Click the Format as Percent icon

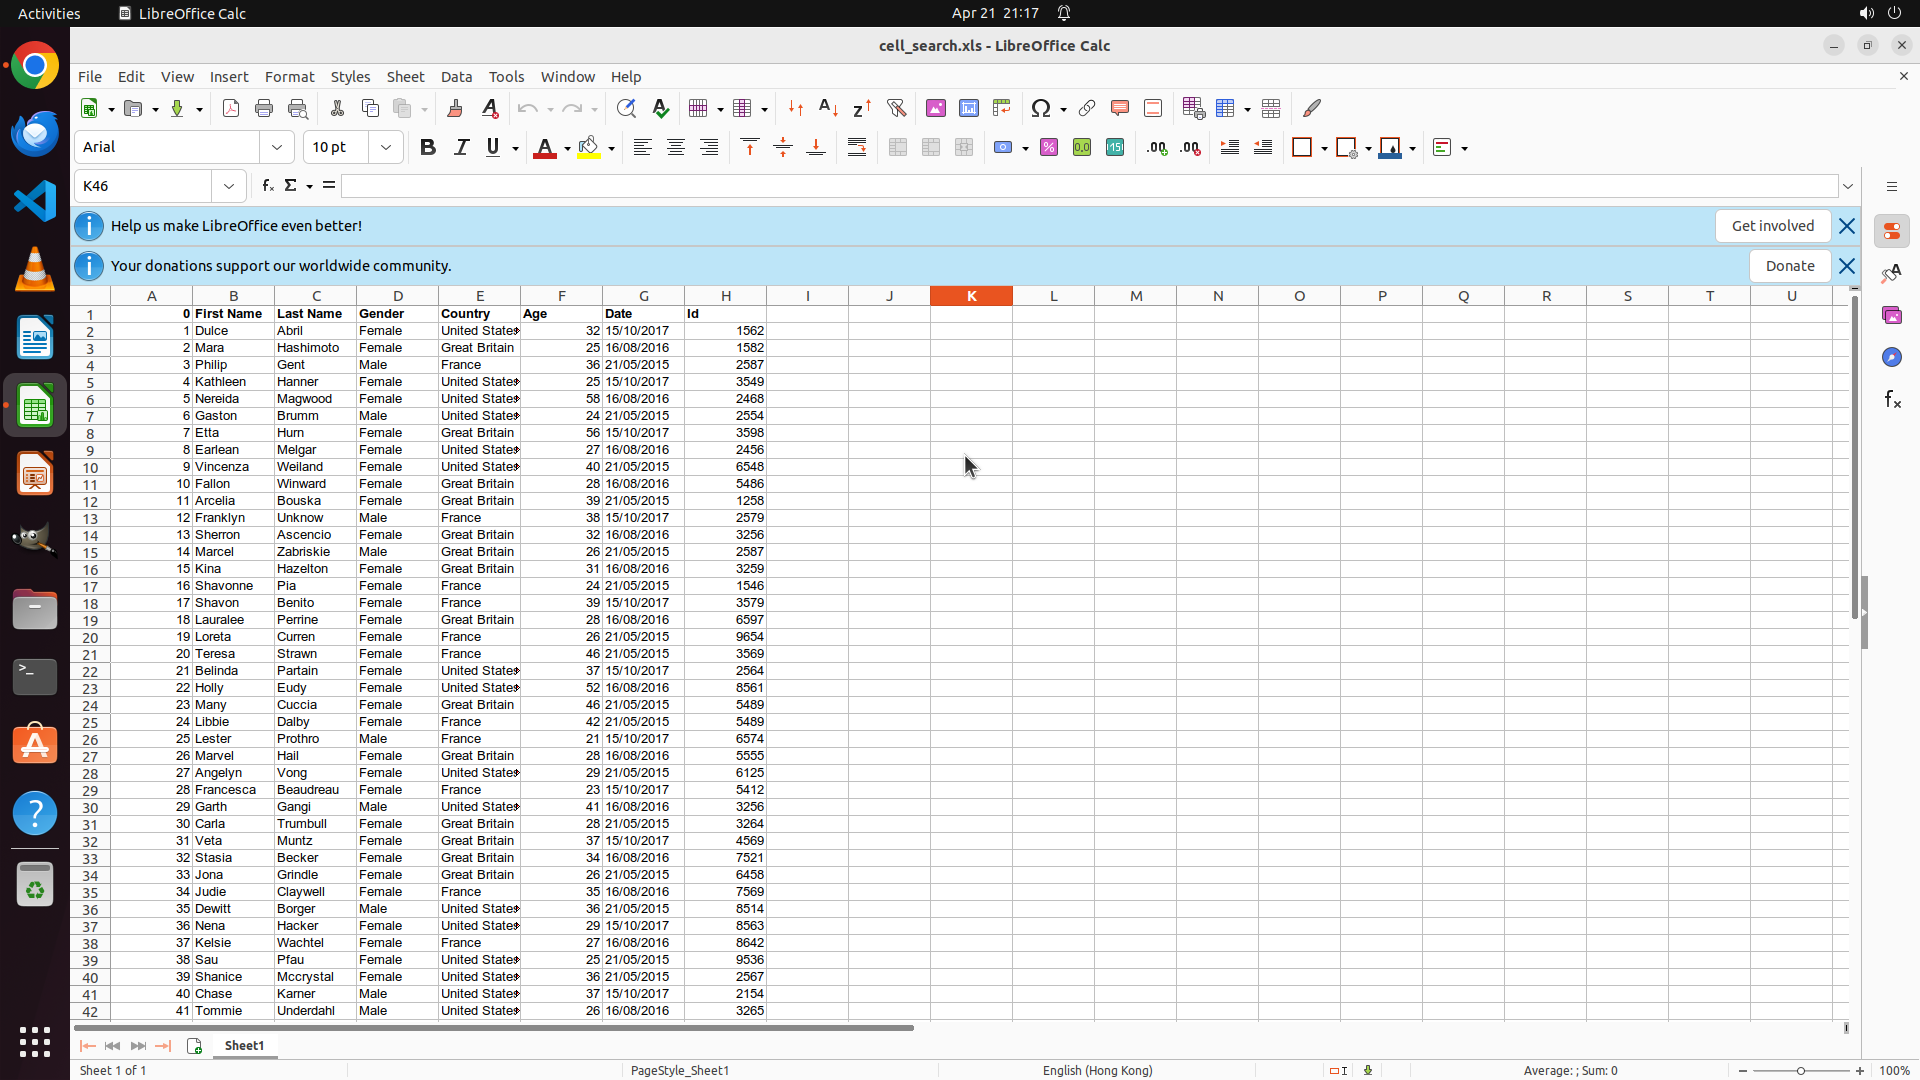click(x=1049, y=148)
